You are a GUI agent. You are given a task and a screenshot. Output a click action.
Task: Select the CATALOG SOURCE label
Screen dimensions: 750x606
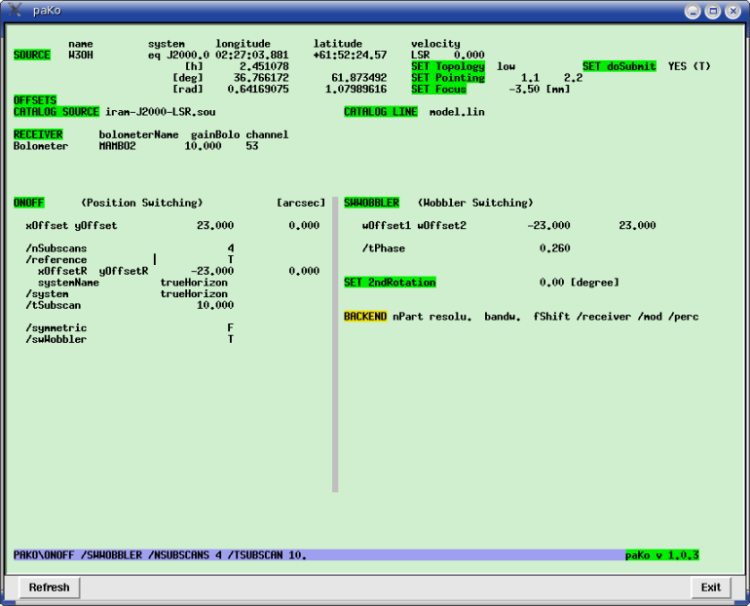coord(56,112)
